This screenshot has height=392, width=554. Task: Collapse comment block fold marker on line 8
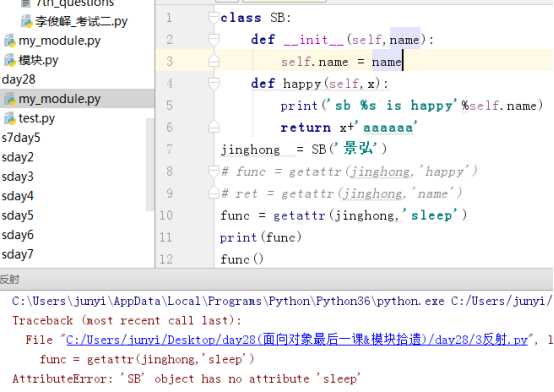pyautogui.click(x=213, y=171)
